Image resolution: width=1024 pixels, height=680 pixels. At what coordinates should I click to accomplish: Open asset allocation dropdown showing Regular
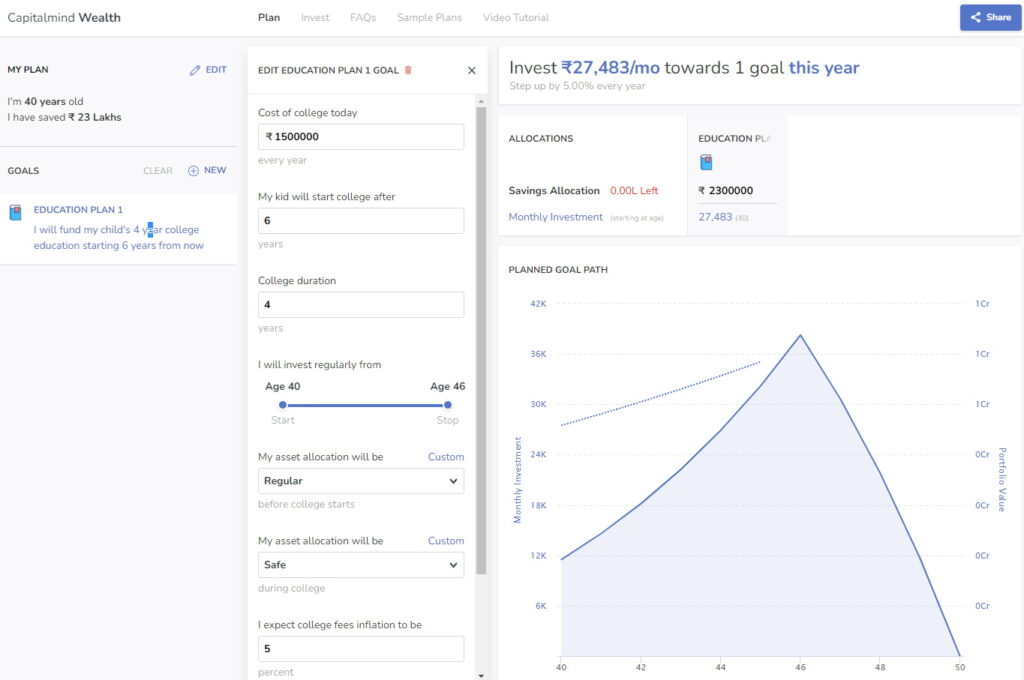(x=360, y=481)
